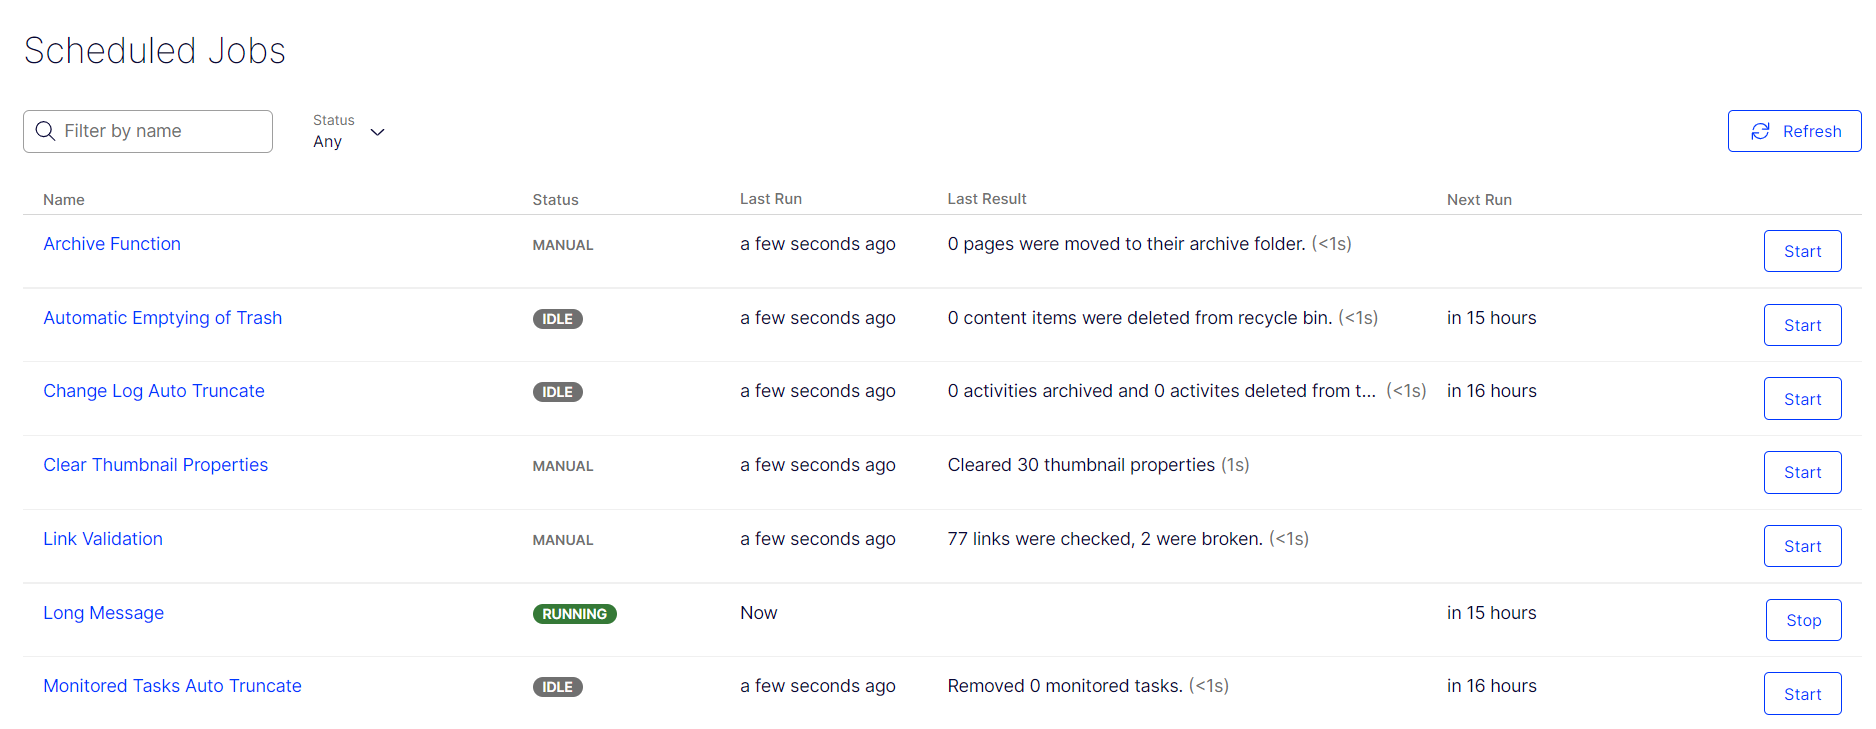Open the Link Validation job
The width and height of the screenshot is (1876, 729).
click(103, 539)
